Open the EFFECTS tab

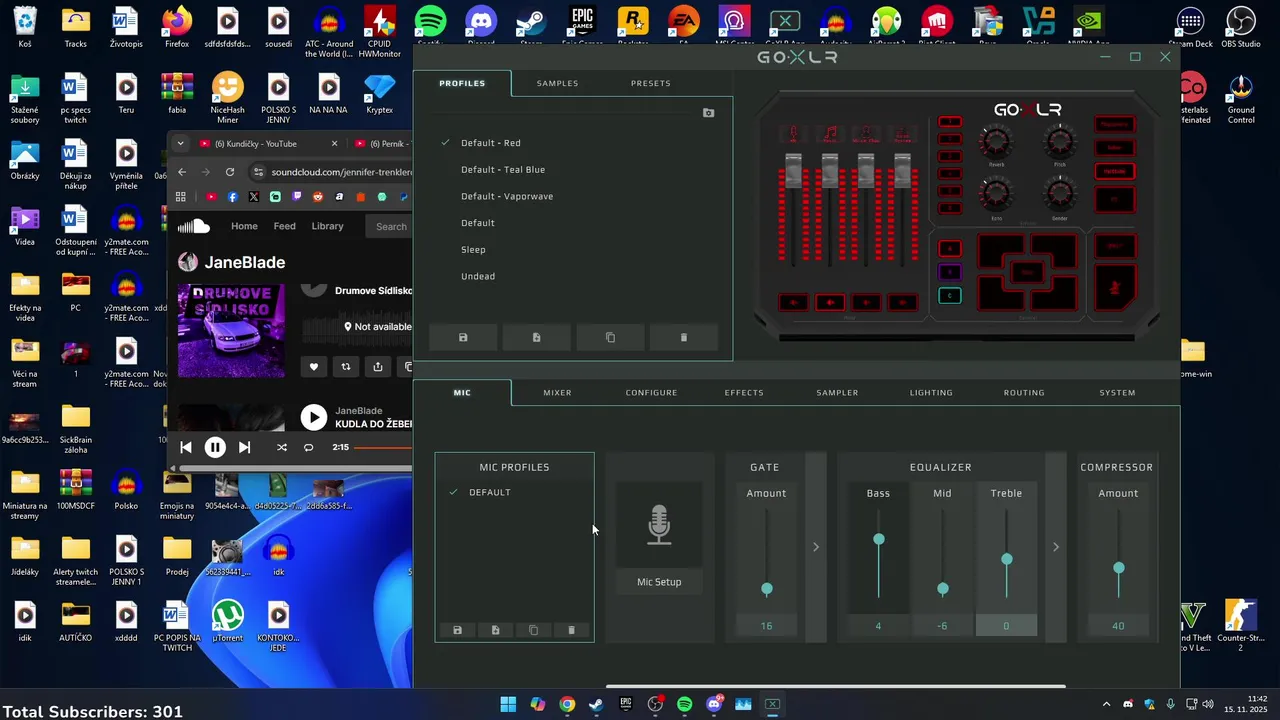pos(744,393)
